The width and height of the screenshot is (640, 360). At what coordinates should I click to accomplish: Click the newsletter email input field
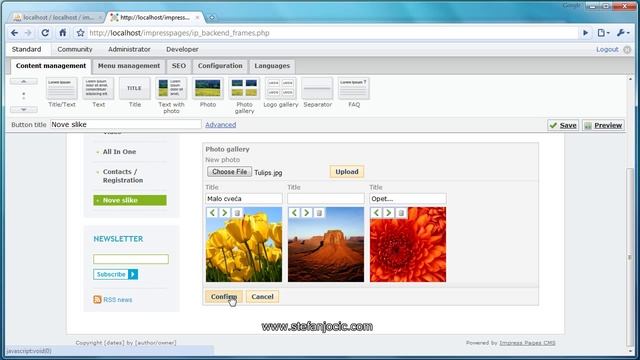pos(131,259)
